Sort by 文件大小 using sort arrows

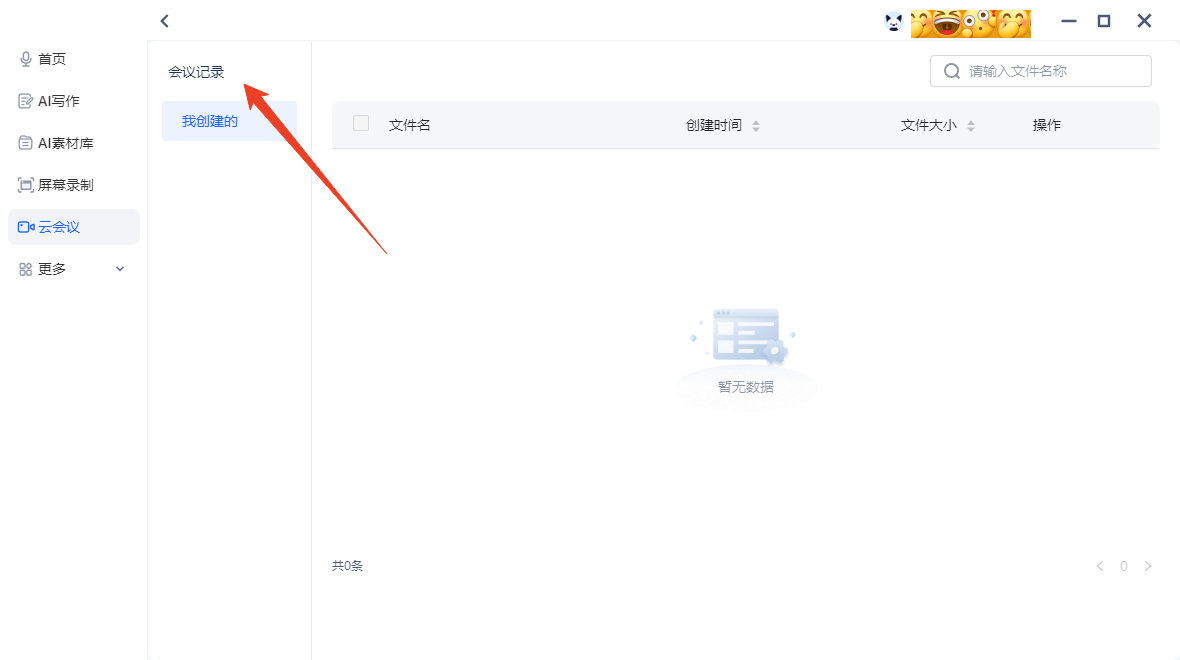971,126
